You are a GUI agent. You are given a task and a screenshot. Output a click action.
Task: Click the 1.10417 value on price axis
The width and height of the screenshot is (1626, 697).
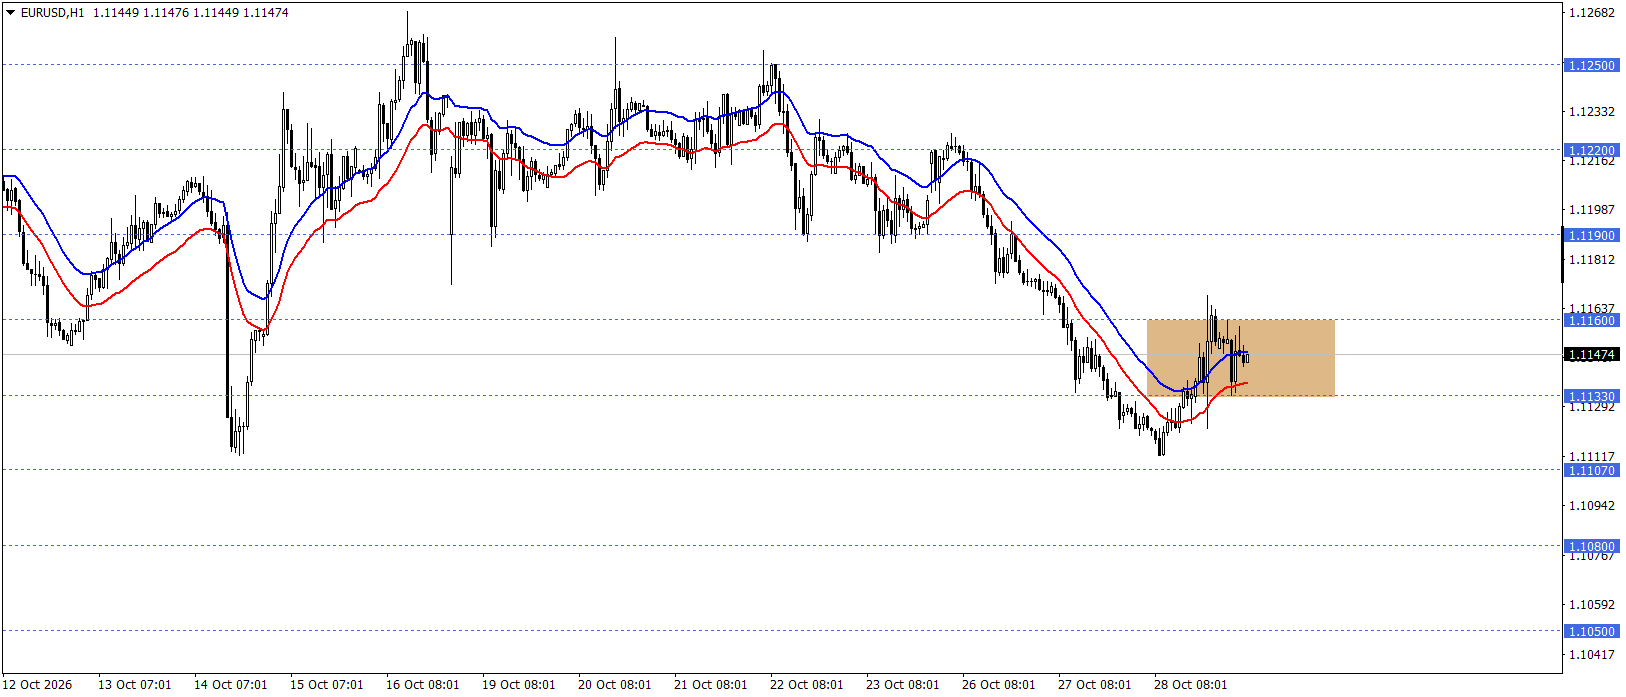tap(1591, 655)
